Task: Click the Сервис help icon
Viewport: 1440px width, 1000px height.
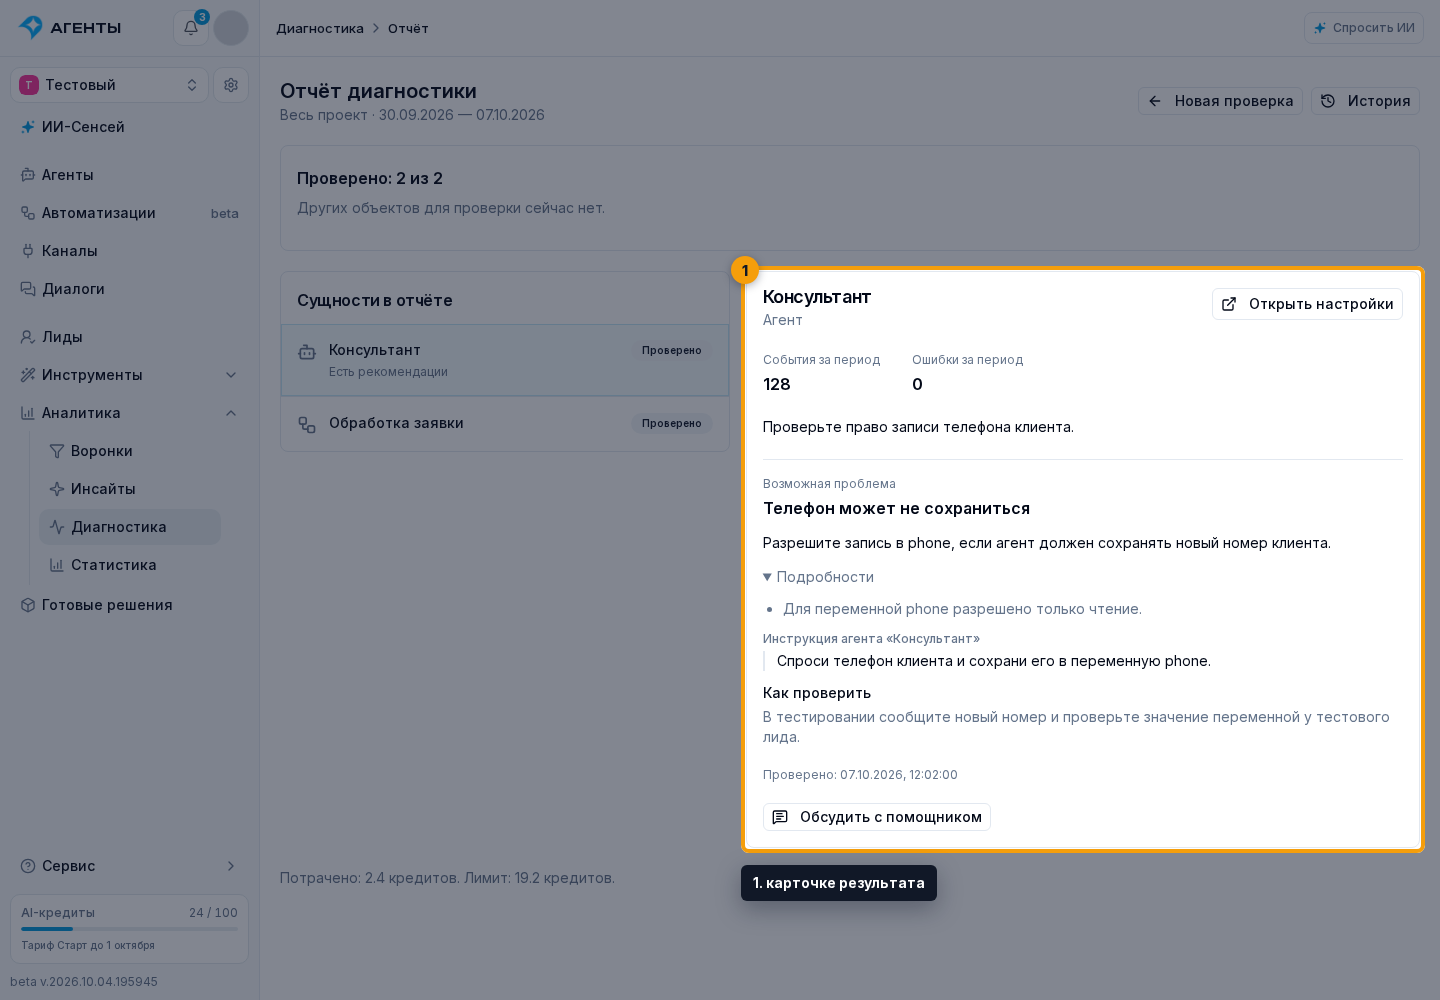Action: [x=28, y=866]
